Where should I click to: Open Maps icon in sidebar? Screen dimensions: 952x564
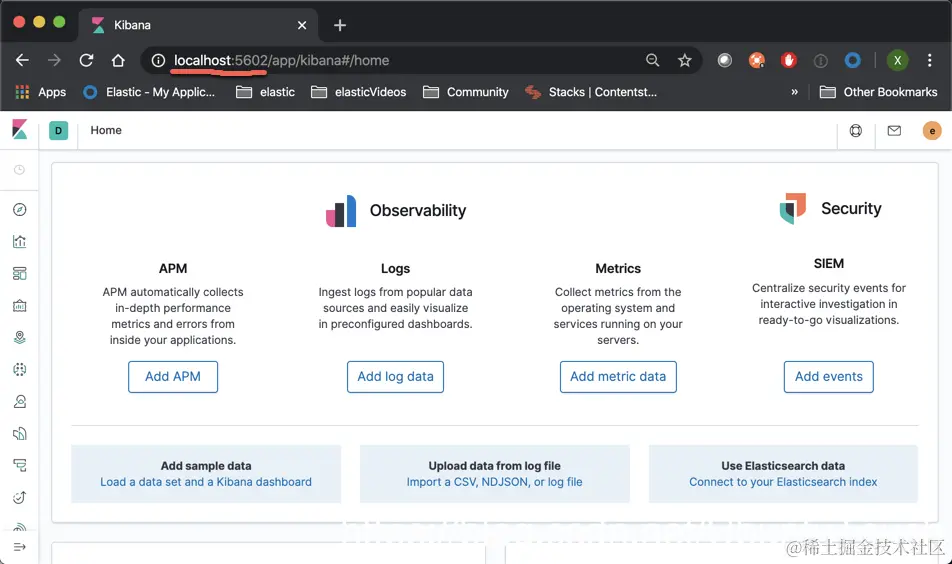pyautogui.click(x=19, y=338)
